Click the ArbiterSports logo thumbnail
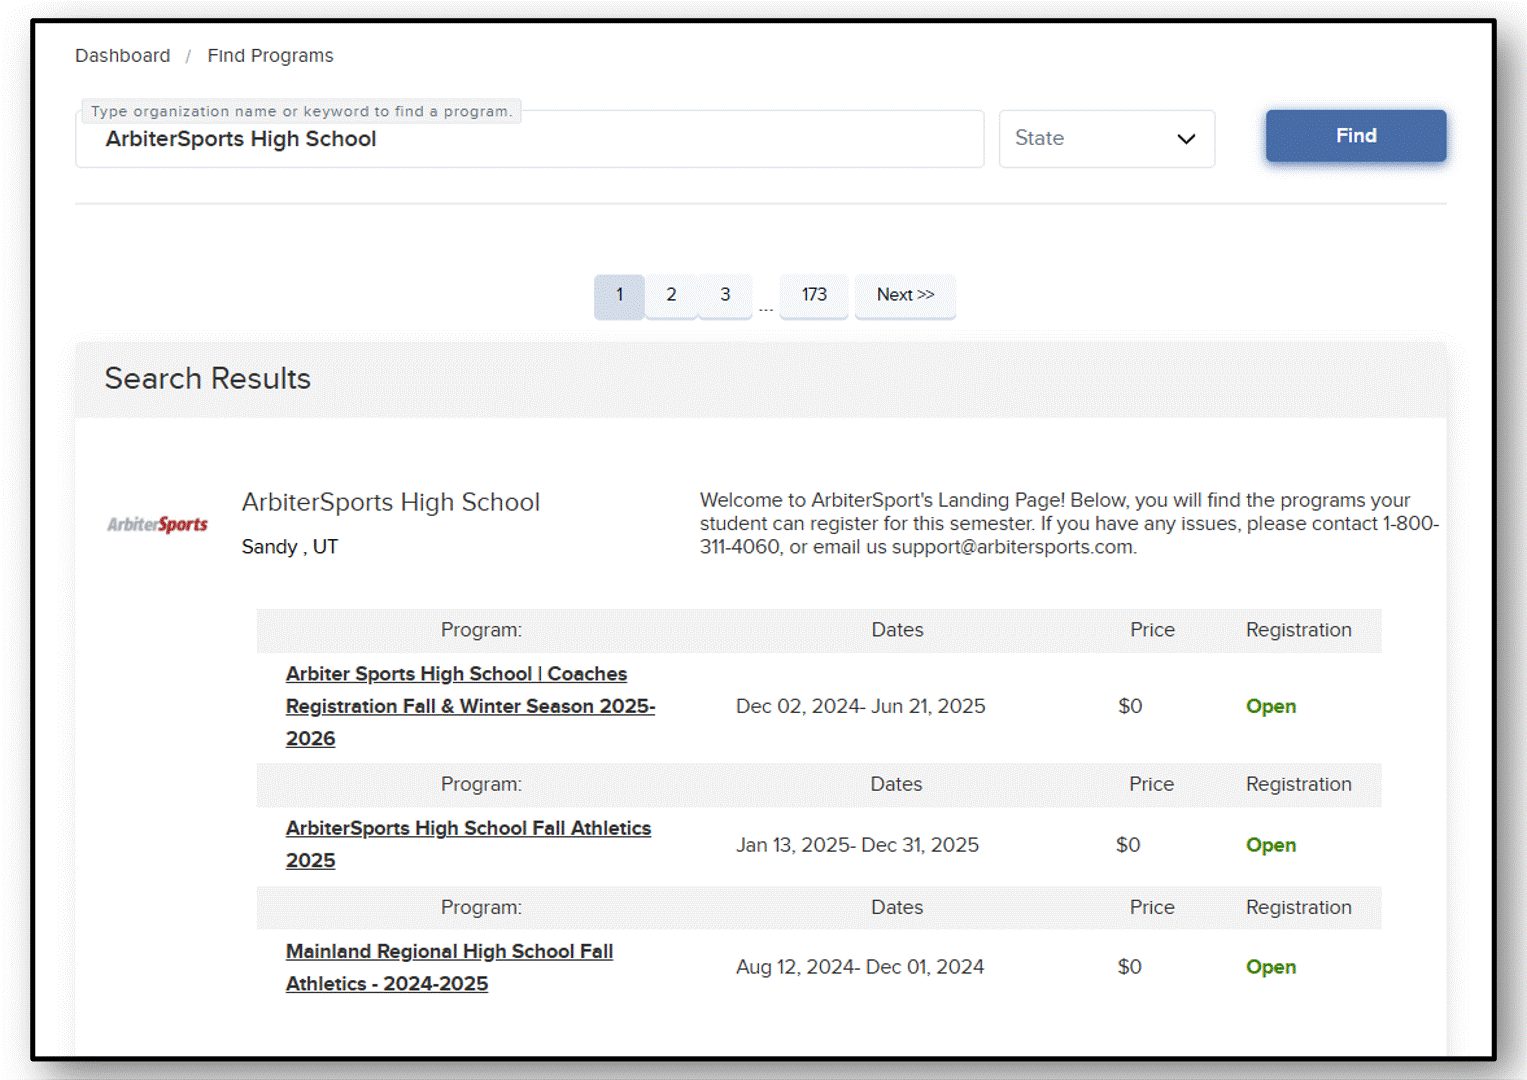This screenshot has width=1527, height=1080. (158, 524)
